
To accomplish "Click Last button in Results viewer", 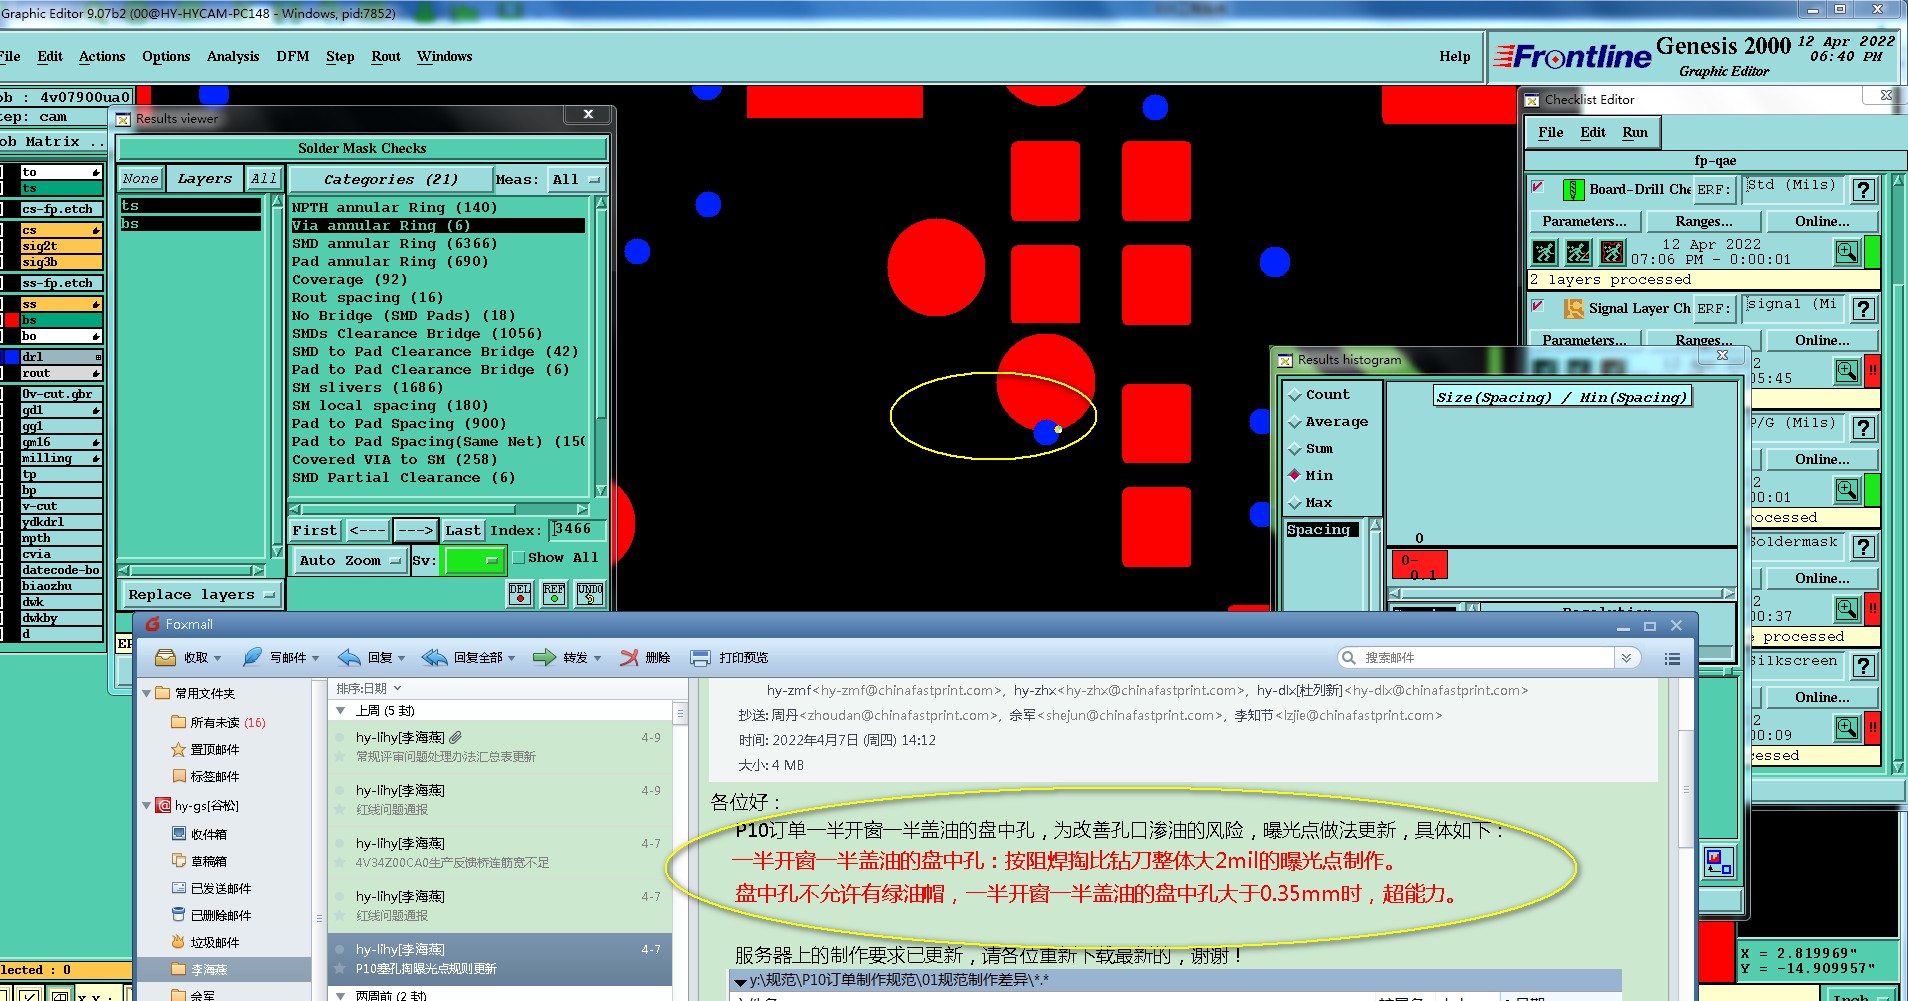I will coord(463,531).
